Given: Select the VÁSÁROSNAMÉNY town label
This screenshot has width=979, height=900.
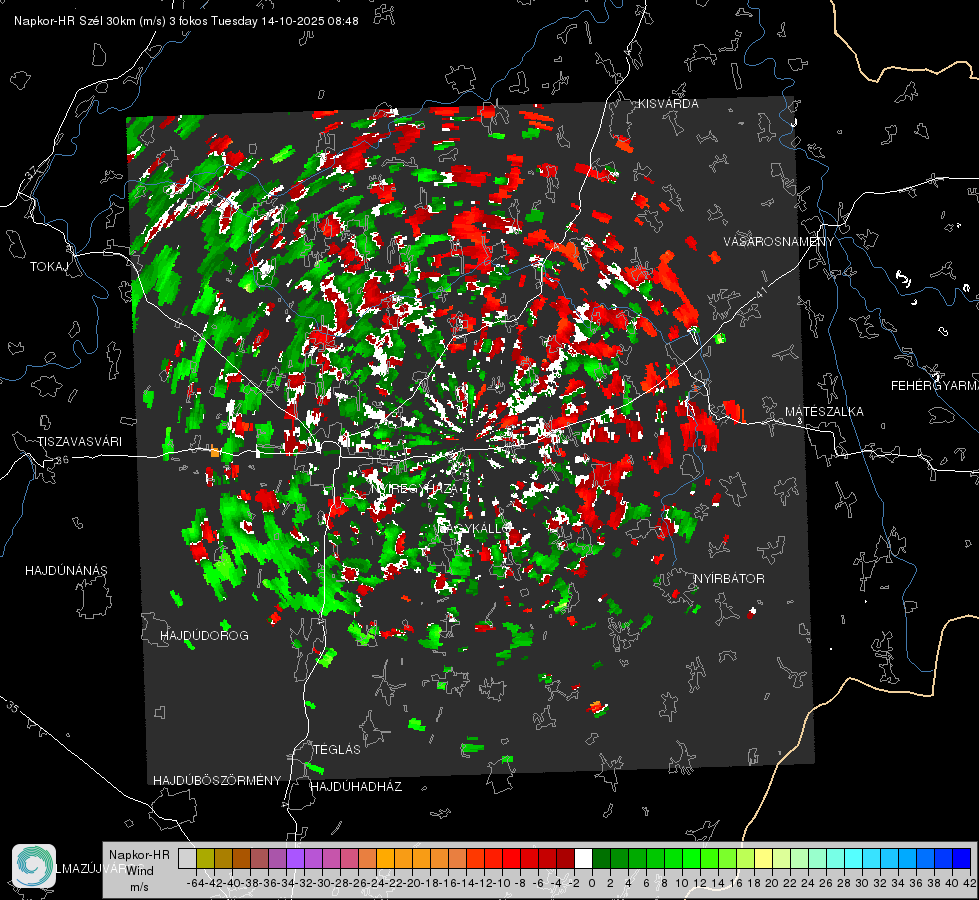Looking at the screenshot, I should [x=778, y=242].
